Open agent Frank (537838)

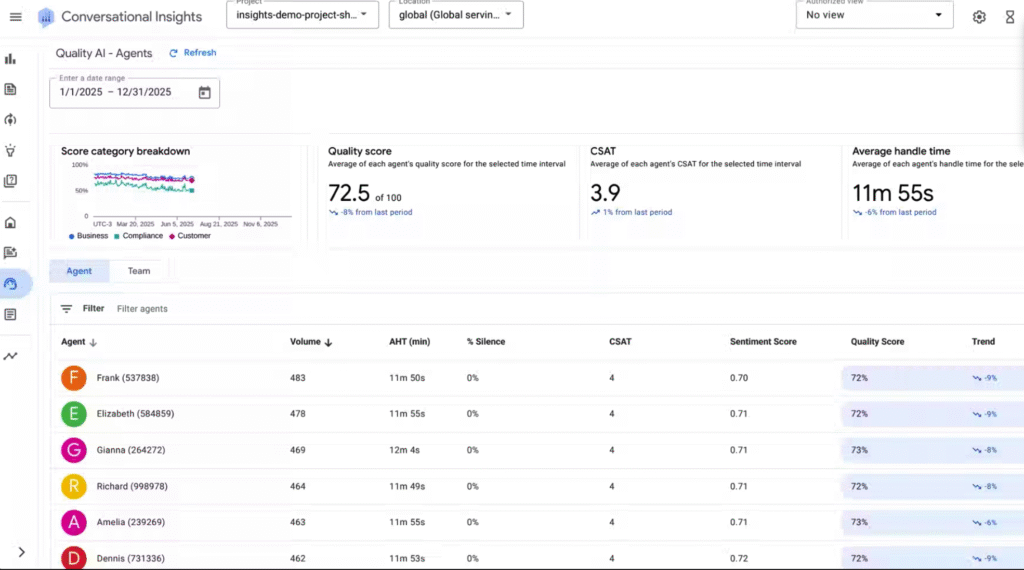pos(128,378)
